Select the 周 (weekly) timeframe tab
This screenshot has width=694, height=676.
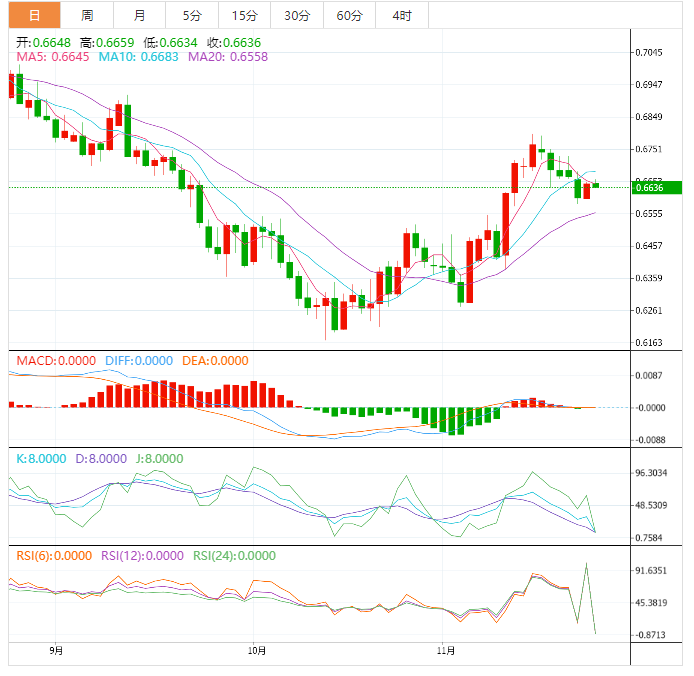[87, 15]
